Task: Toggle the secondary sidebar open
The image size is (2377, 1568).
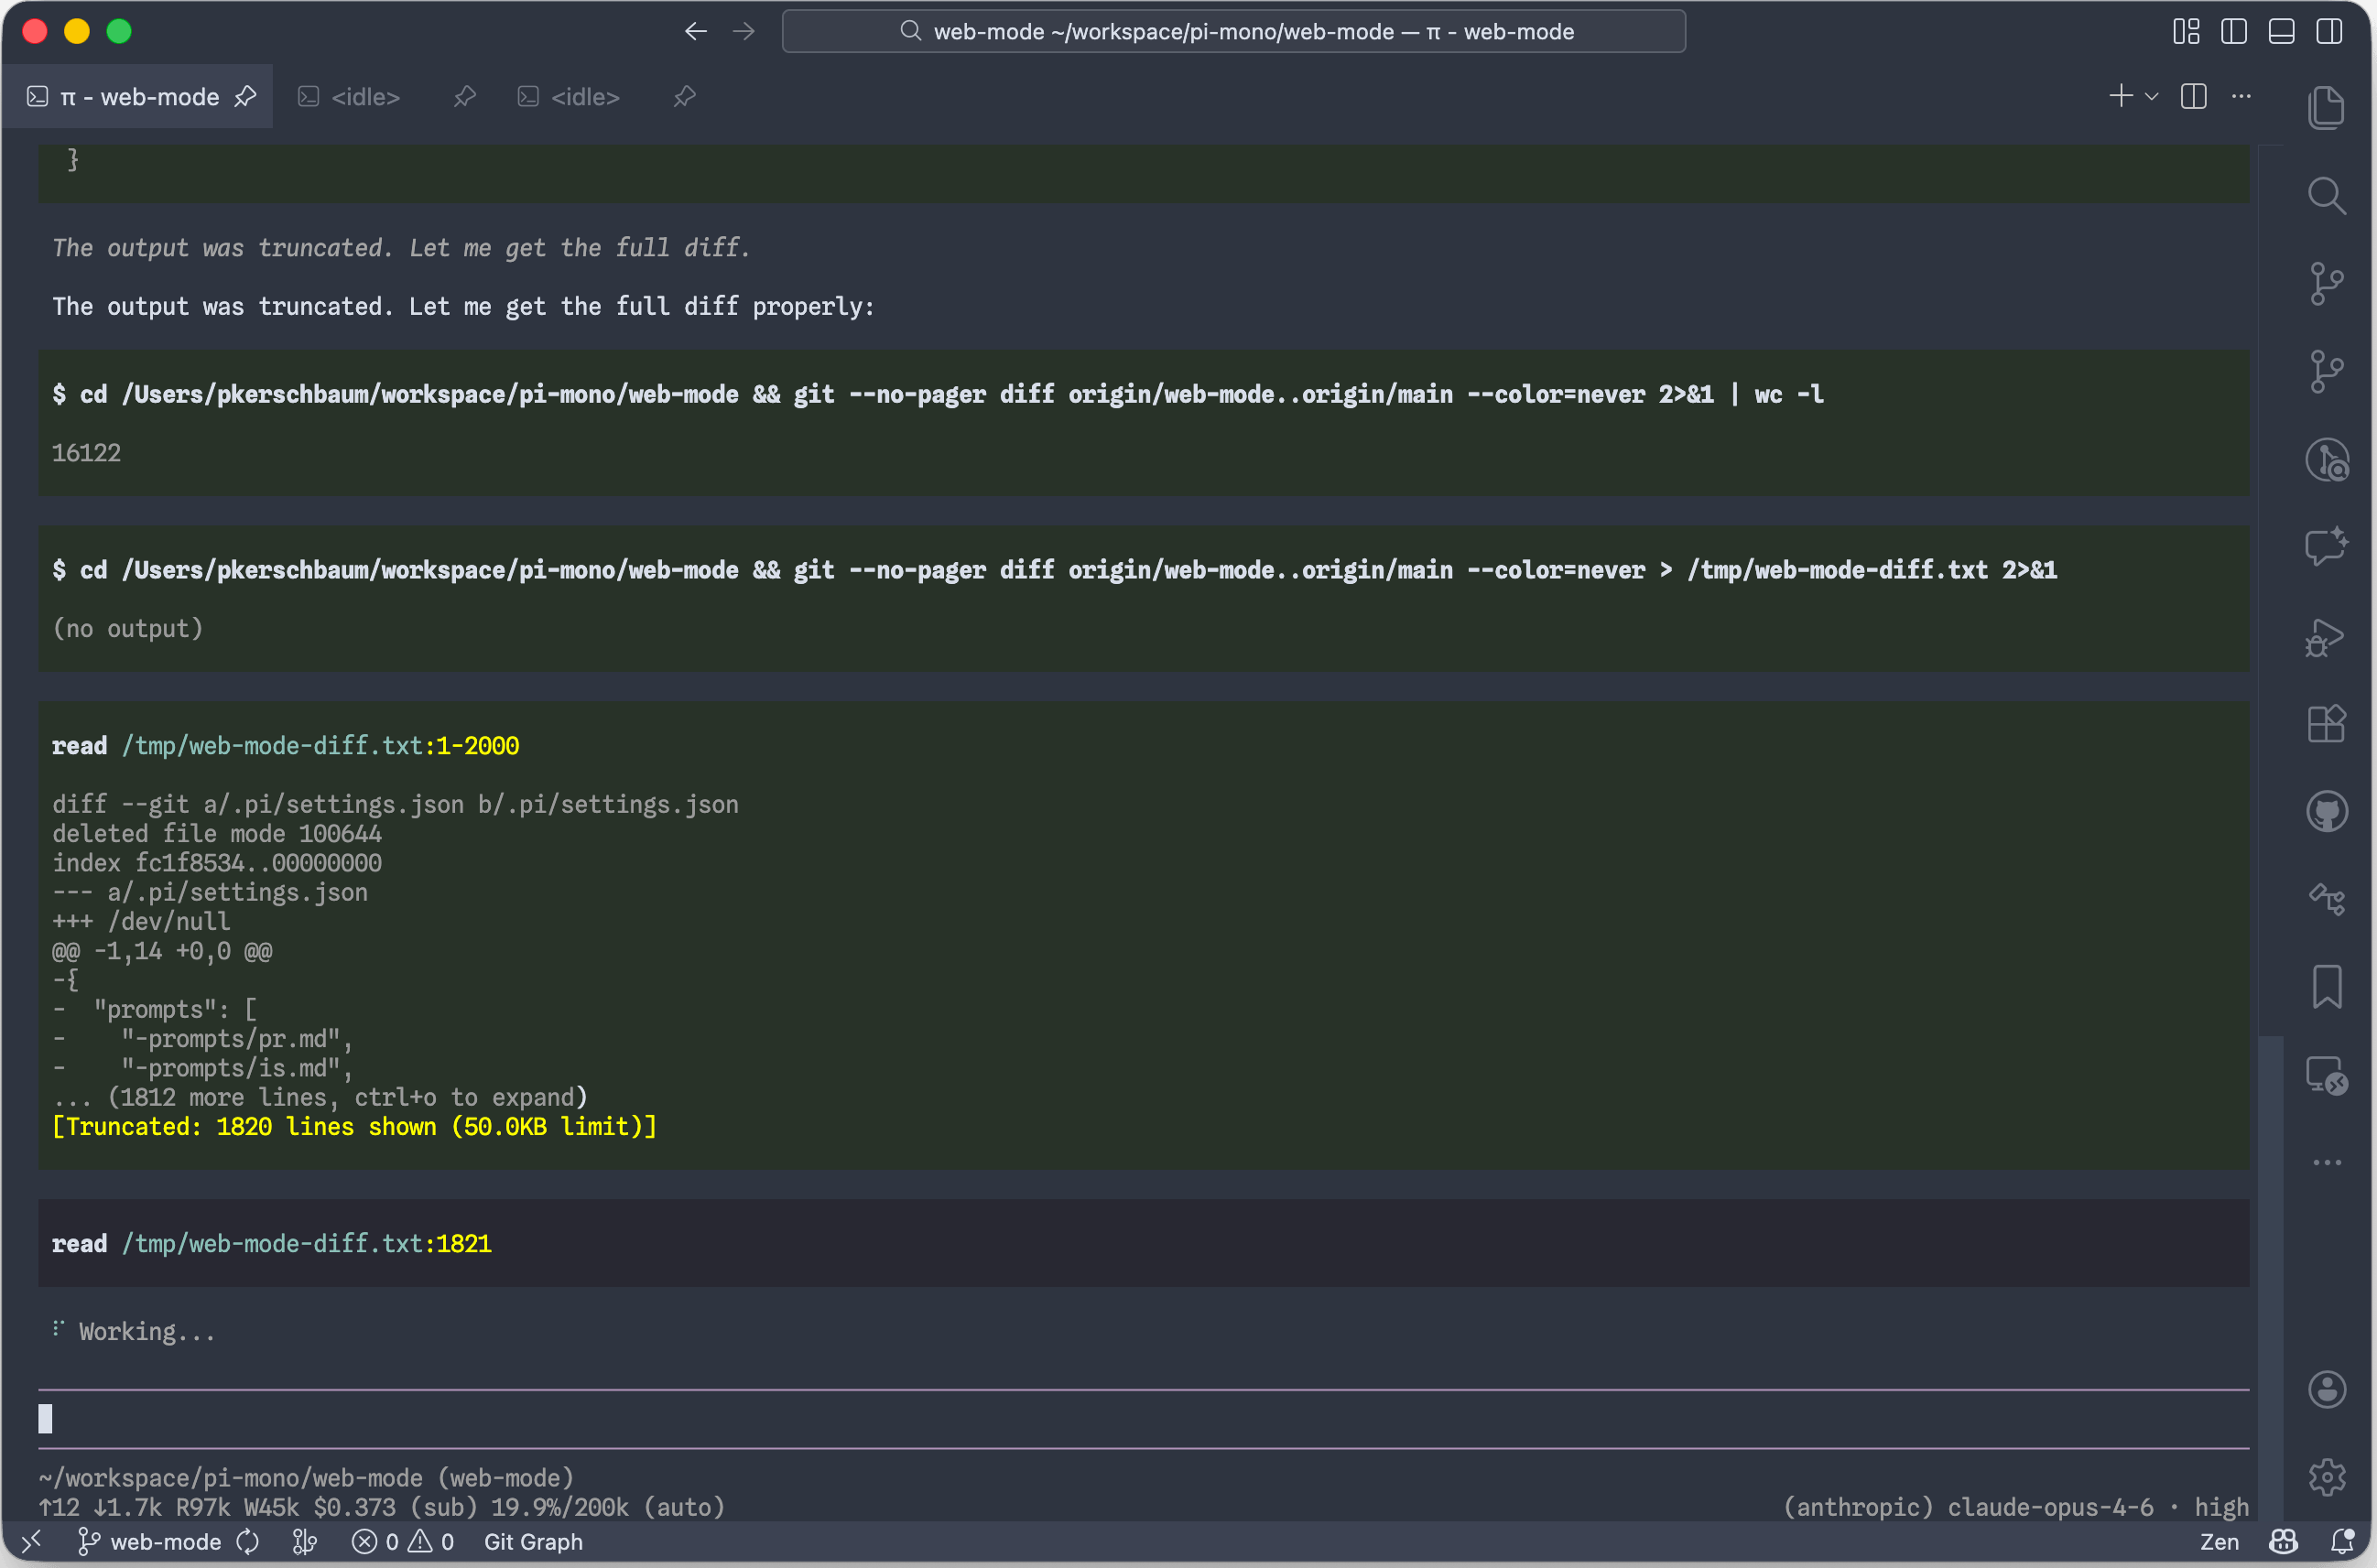Action: point(2330,31)
